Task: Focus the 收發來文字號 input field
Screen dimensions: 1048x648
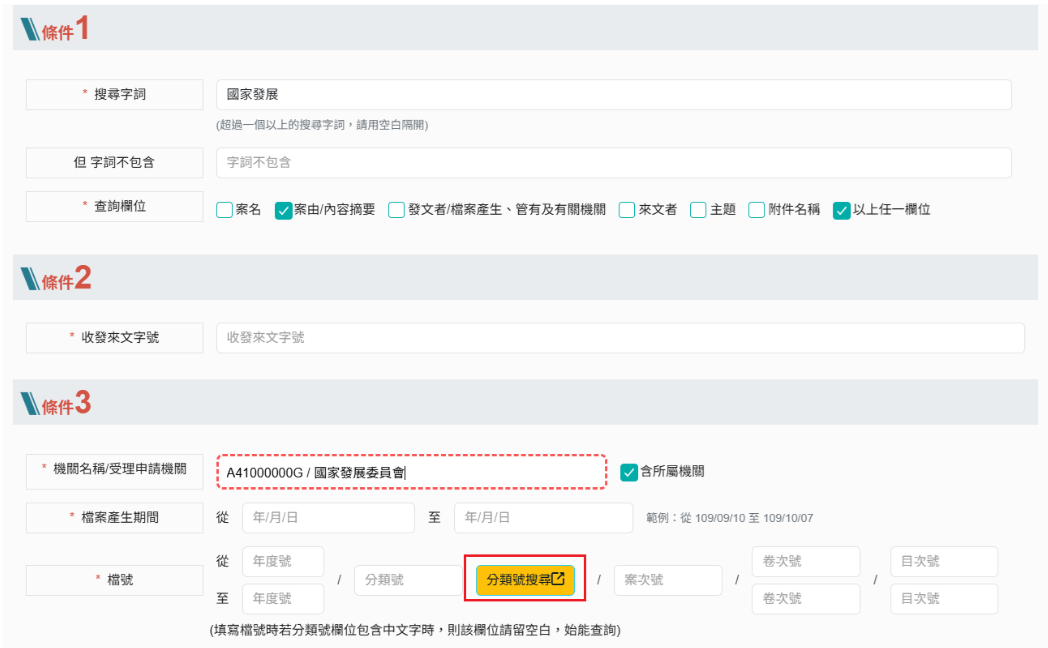Action: [x=620, y=338]
